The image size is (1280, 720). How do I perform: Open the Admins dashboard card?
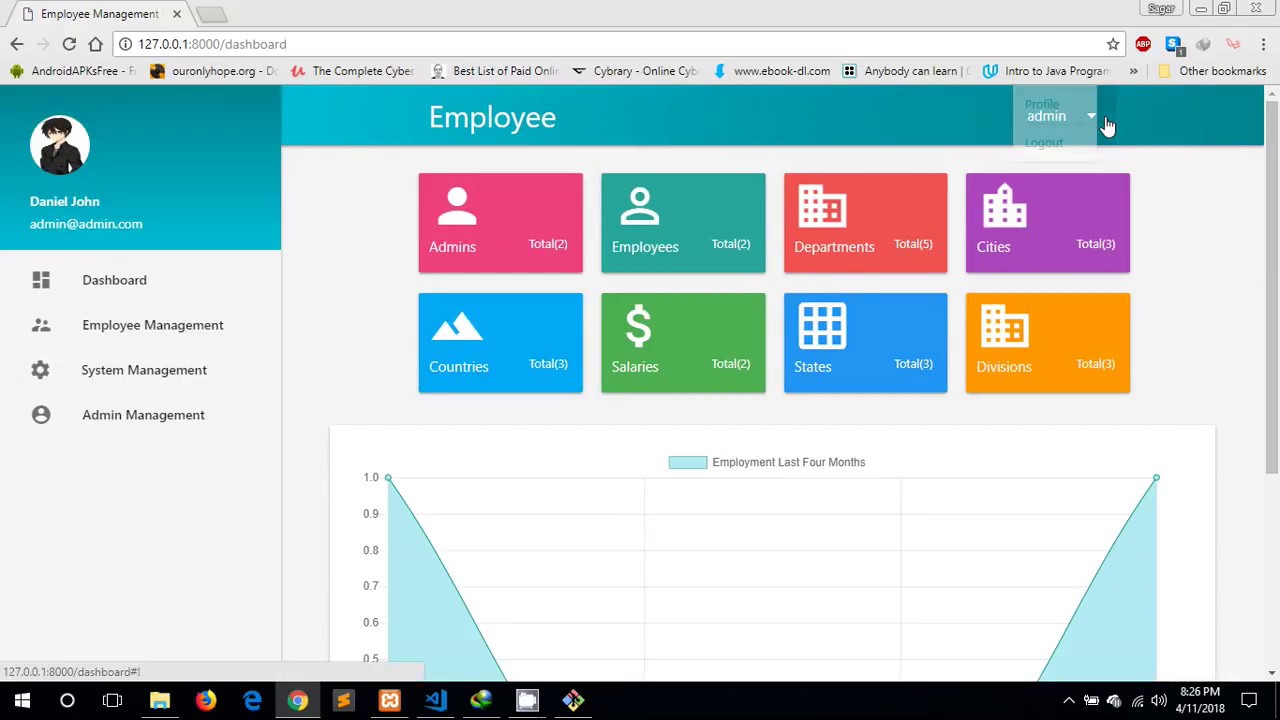500,223
